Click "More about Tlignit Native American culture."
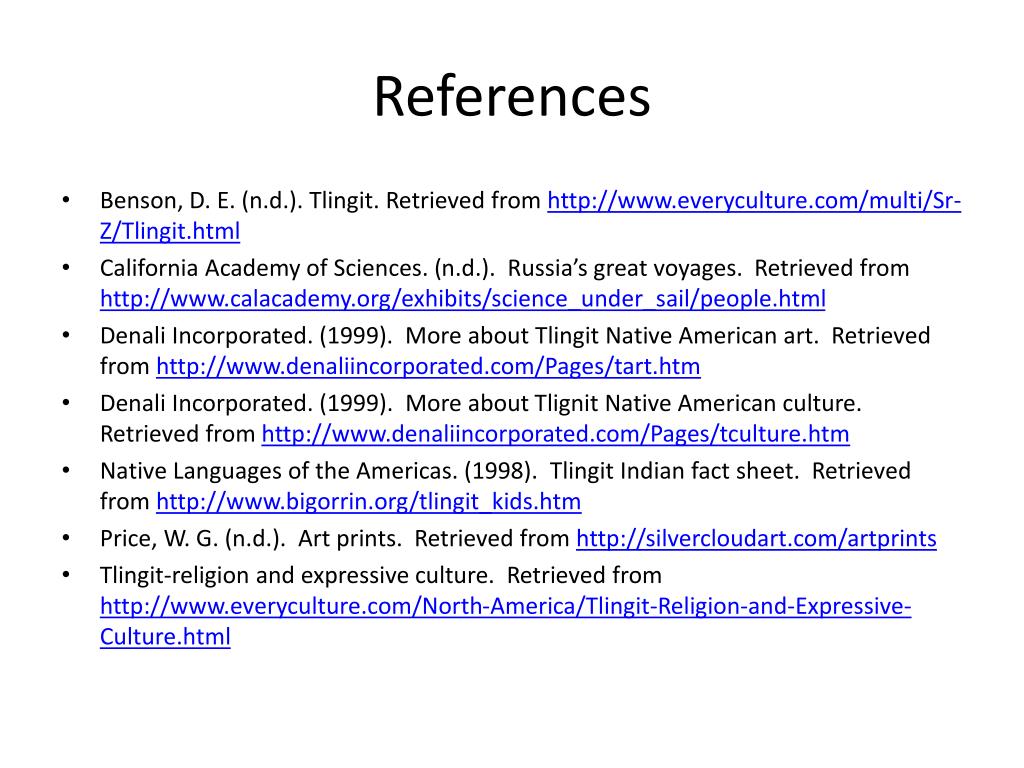The height and width of the screenshot is (768, 1024). 633,404
